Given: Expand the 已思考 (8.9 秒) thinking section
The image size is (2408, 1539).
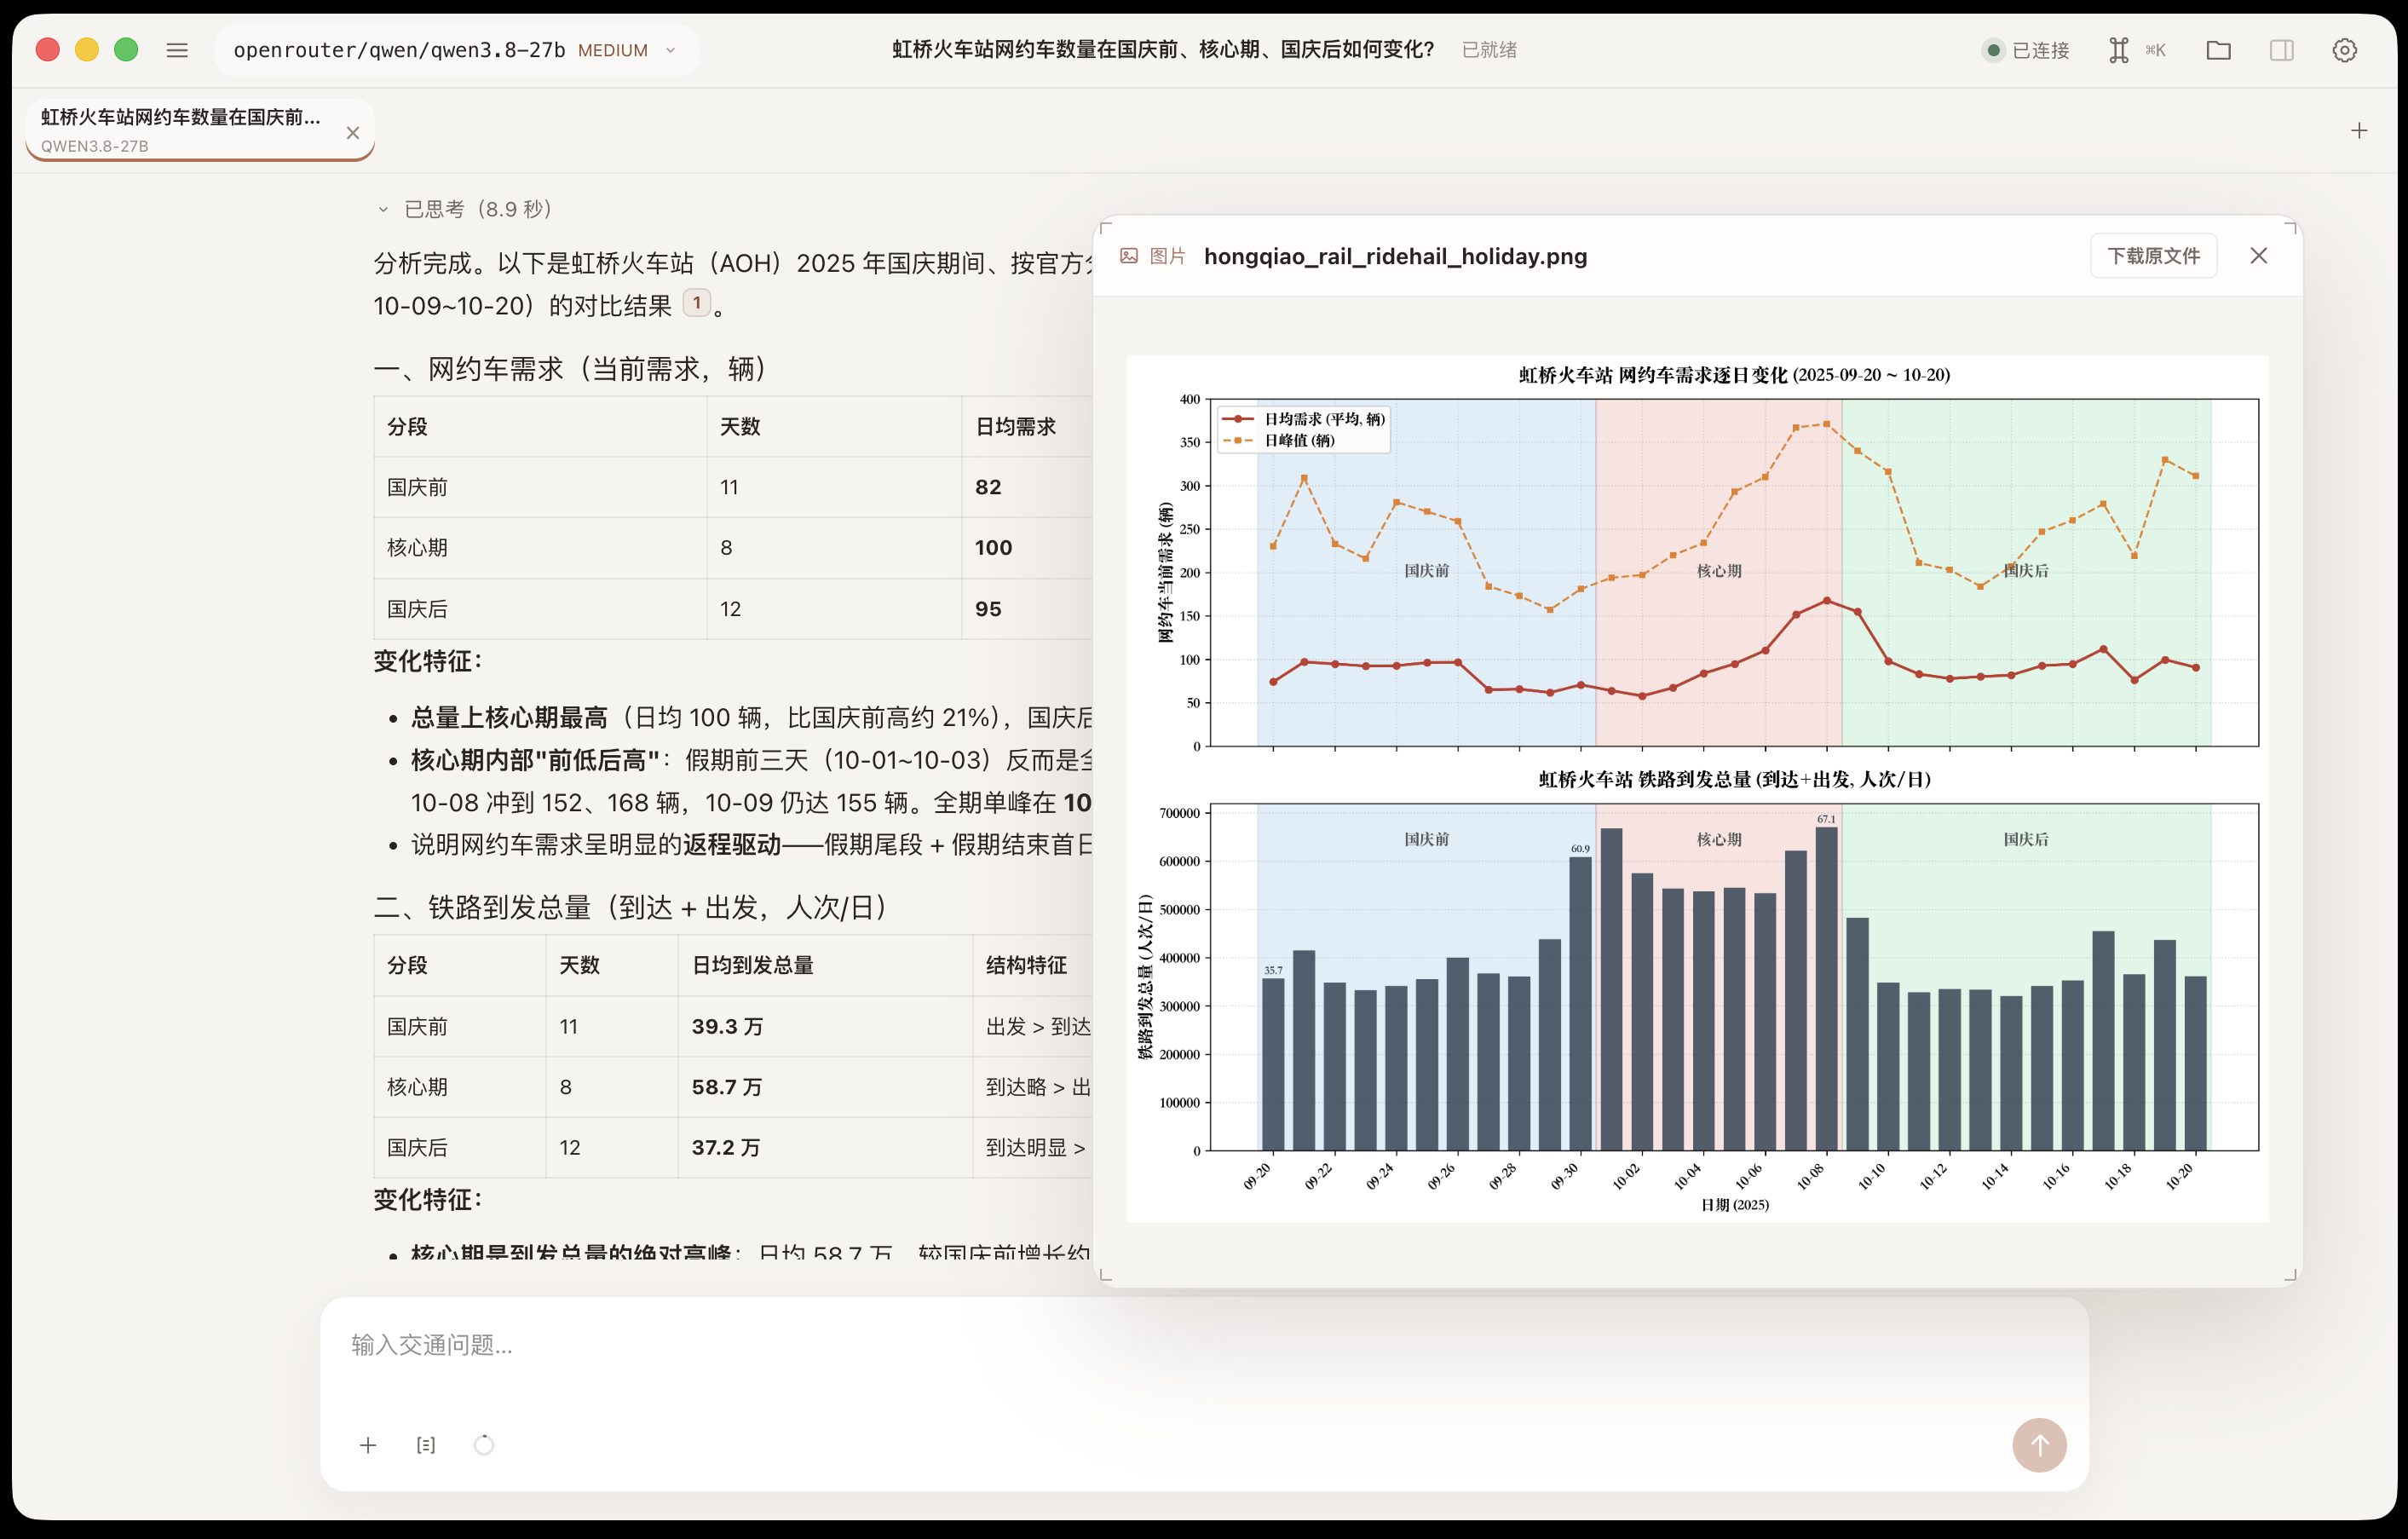Looking at the screenshot, I should [465, 209].
